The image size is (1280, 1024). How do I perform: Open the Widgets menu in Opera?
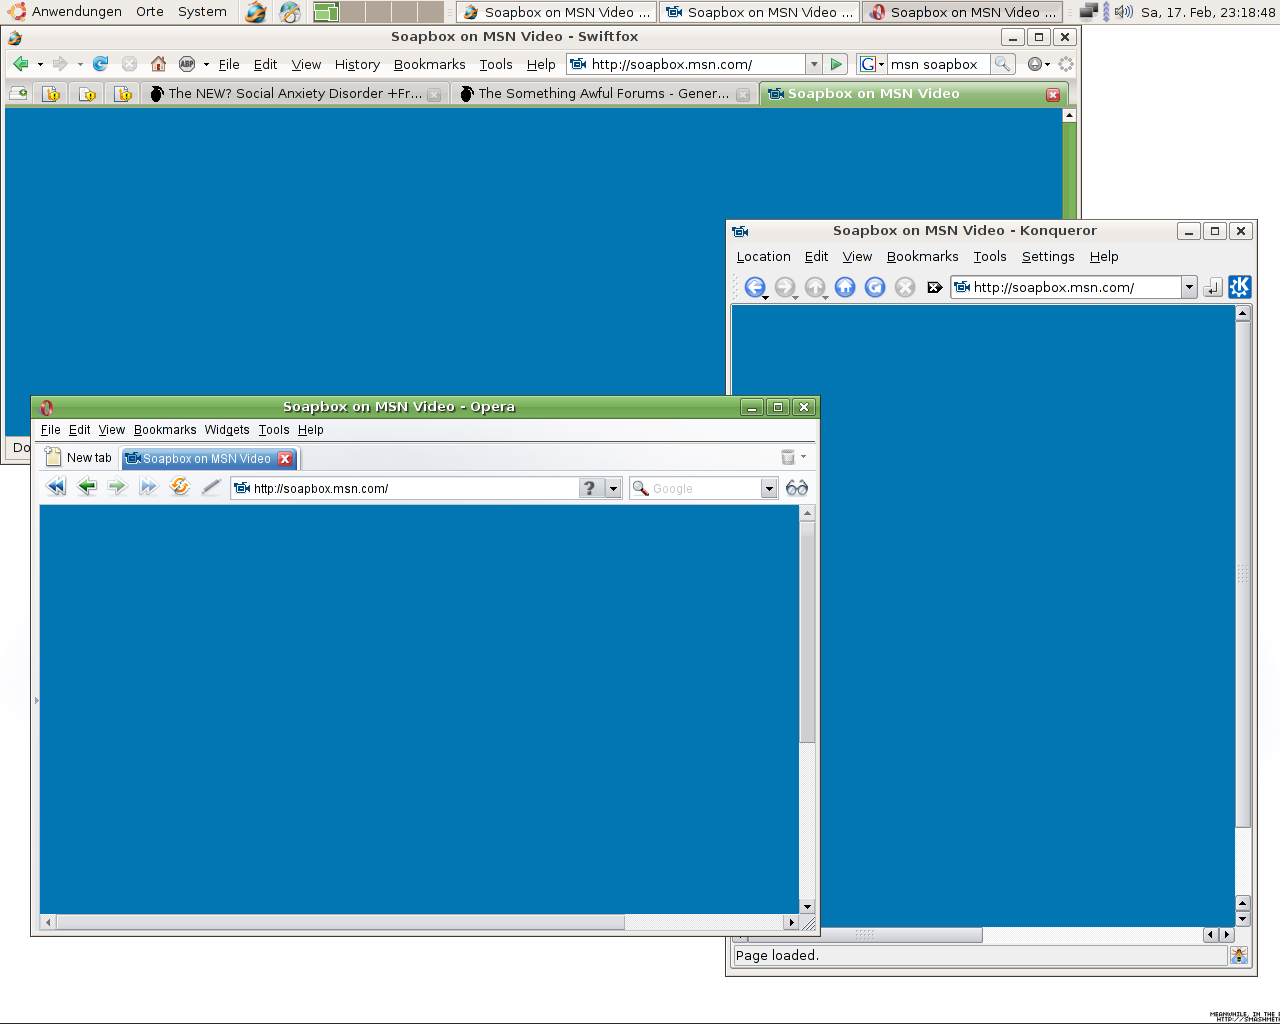227,430
